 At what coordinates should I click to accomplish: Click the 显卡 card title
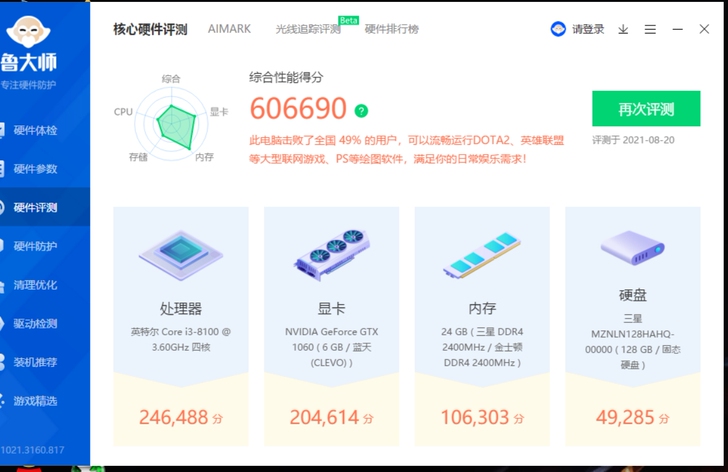pos(331,309)
